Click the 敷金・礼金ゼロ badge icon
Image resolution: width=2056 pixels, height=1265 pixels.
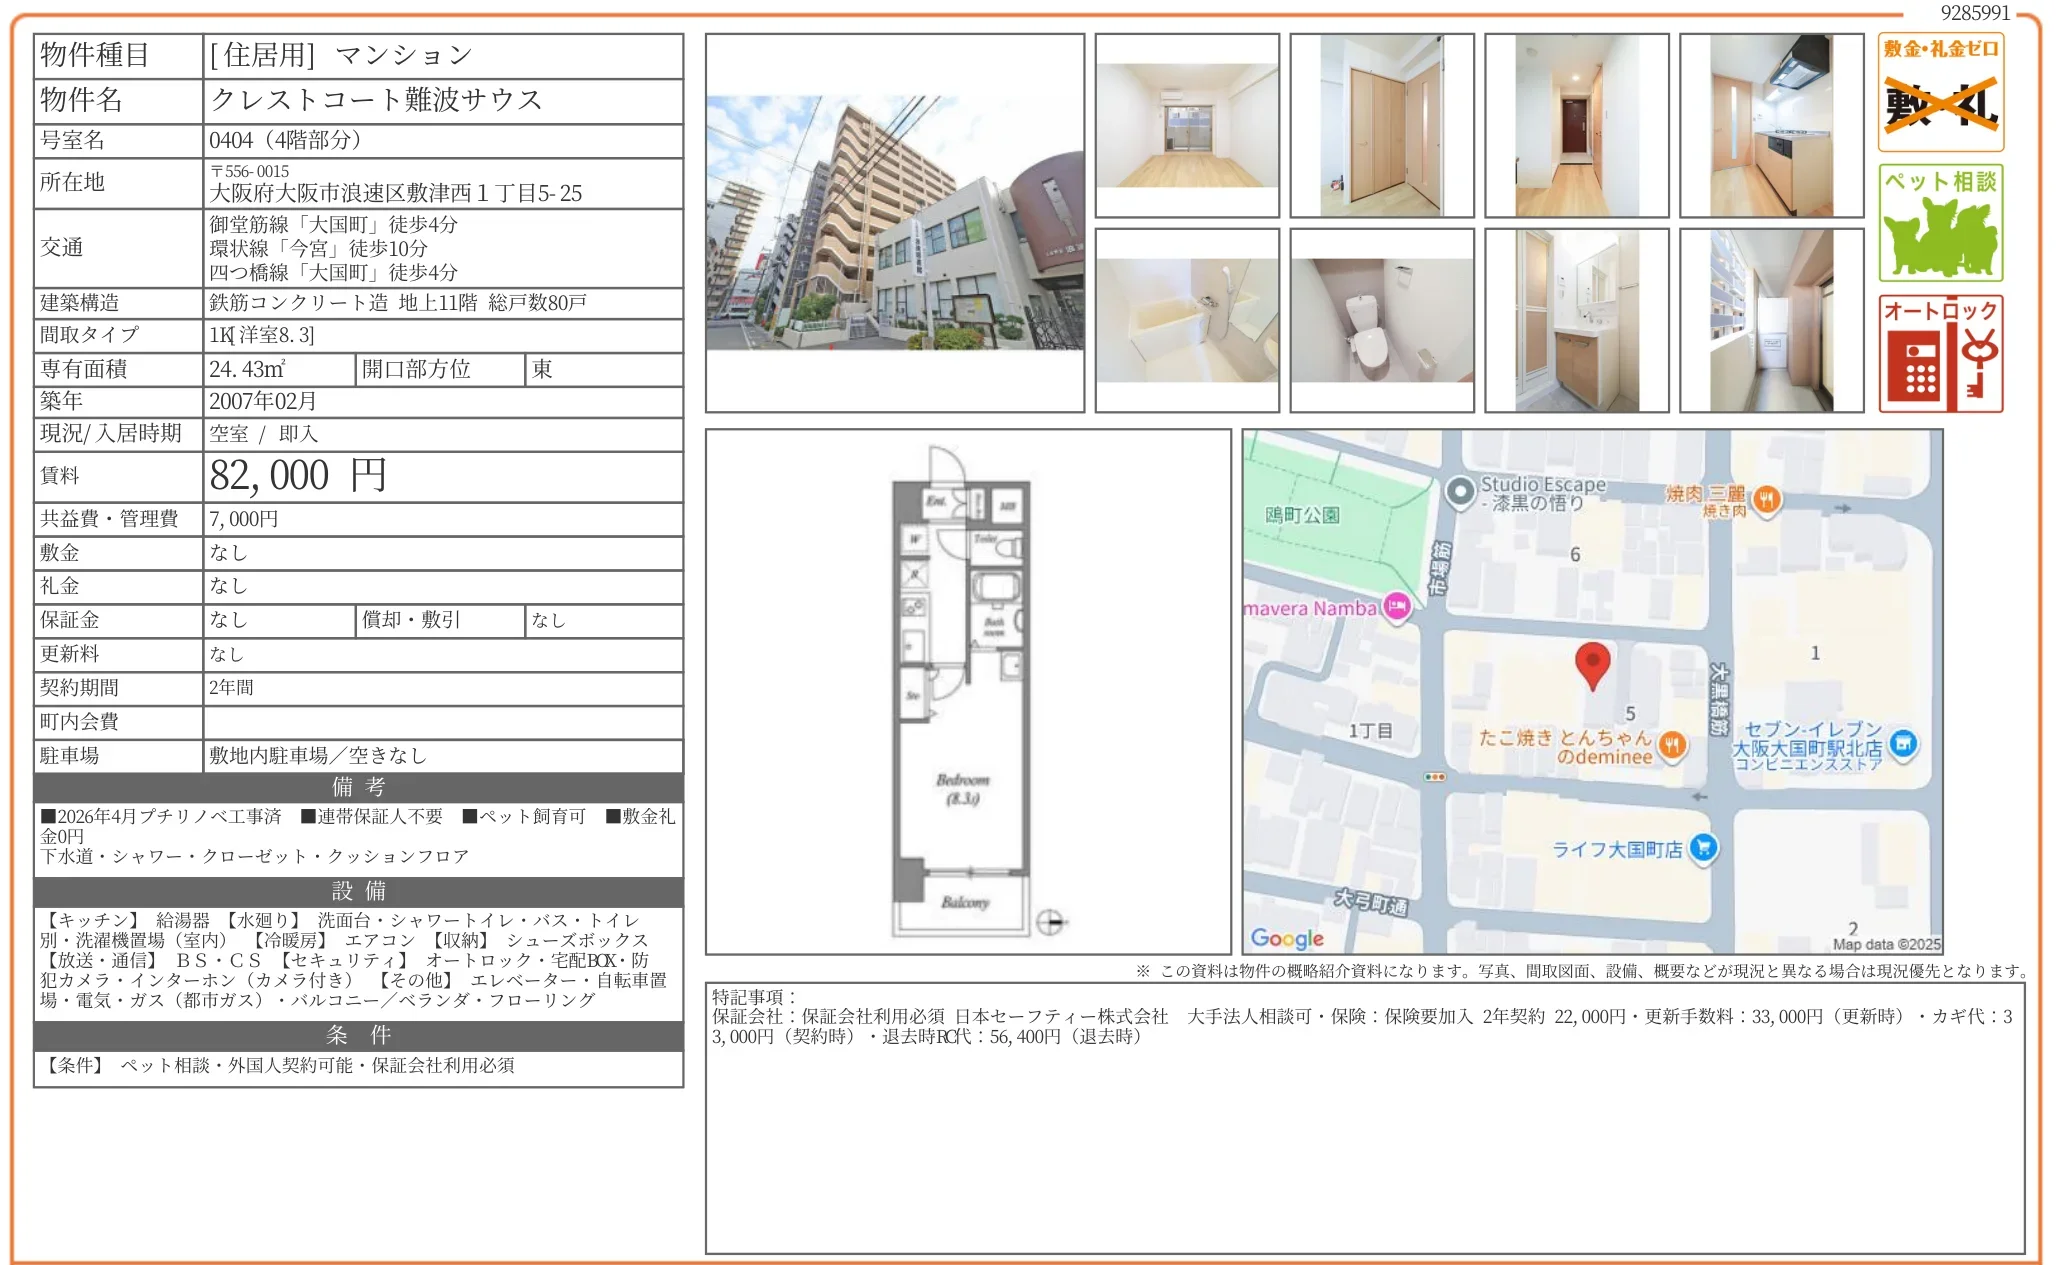tap(1939, 95)
